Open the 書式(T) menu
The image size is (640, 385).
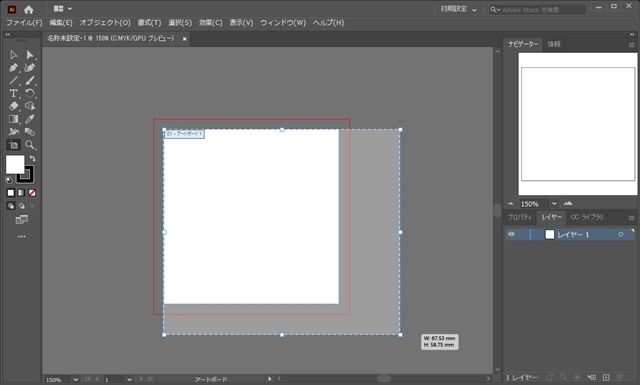tap(149, 23)
